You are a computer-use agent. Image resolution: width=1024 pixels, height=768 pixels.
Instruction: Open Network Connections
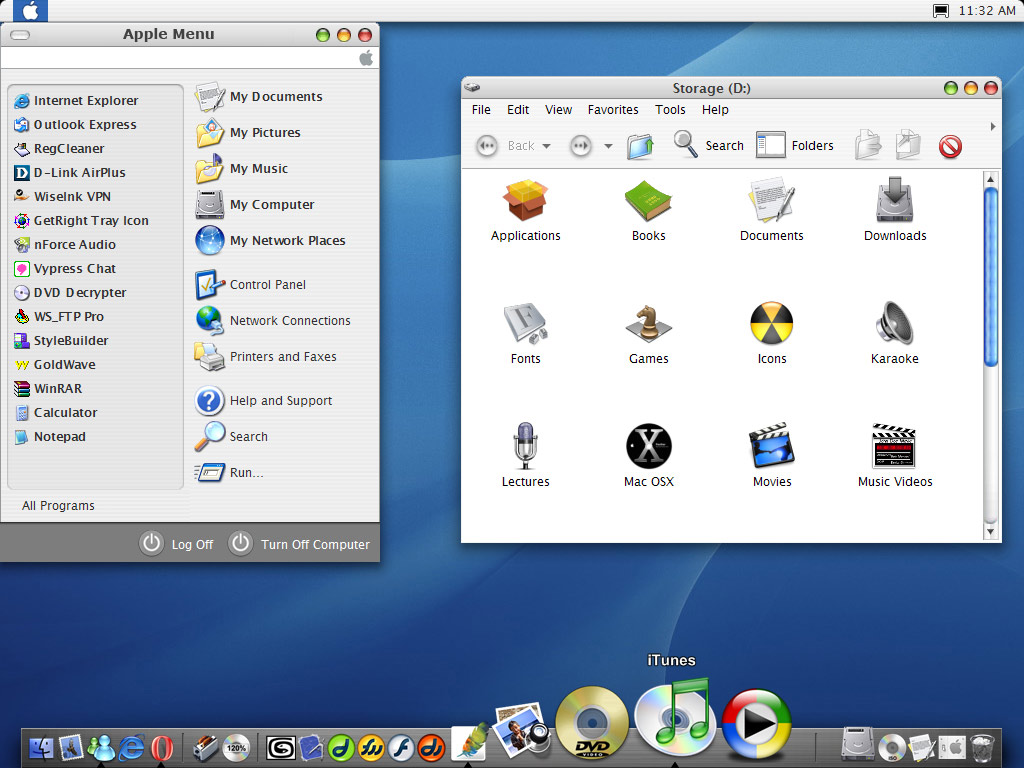pyautogui.click(x=273, y=321)
